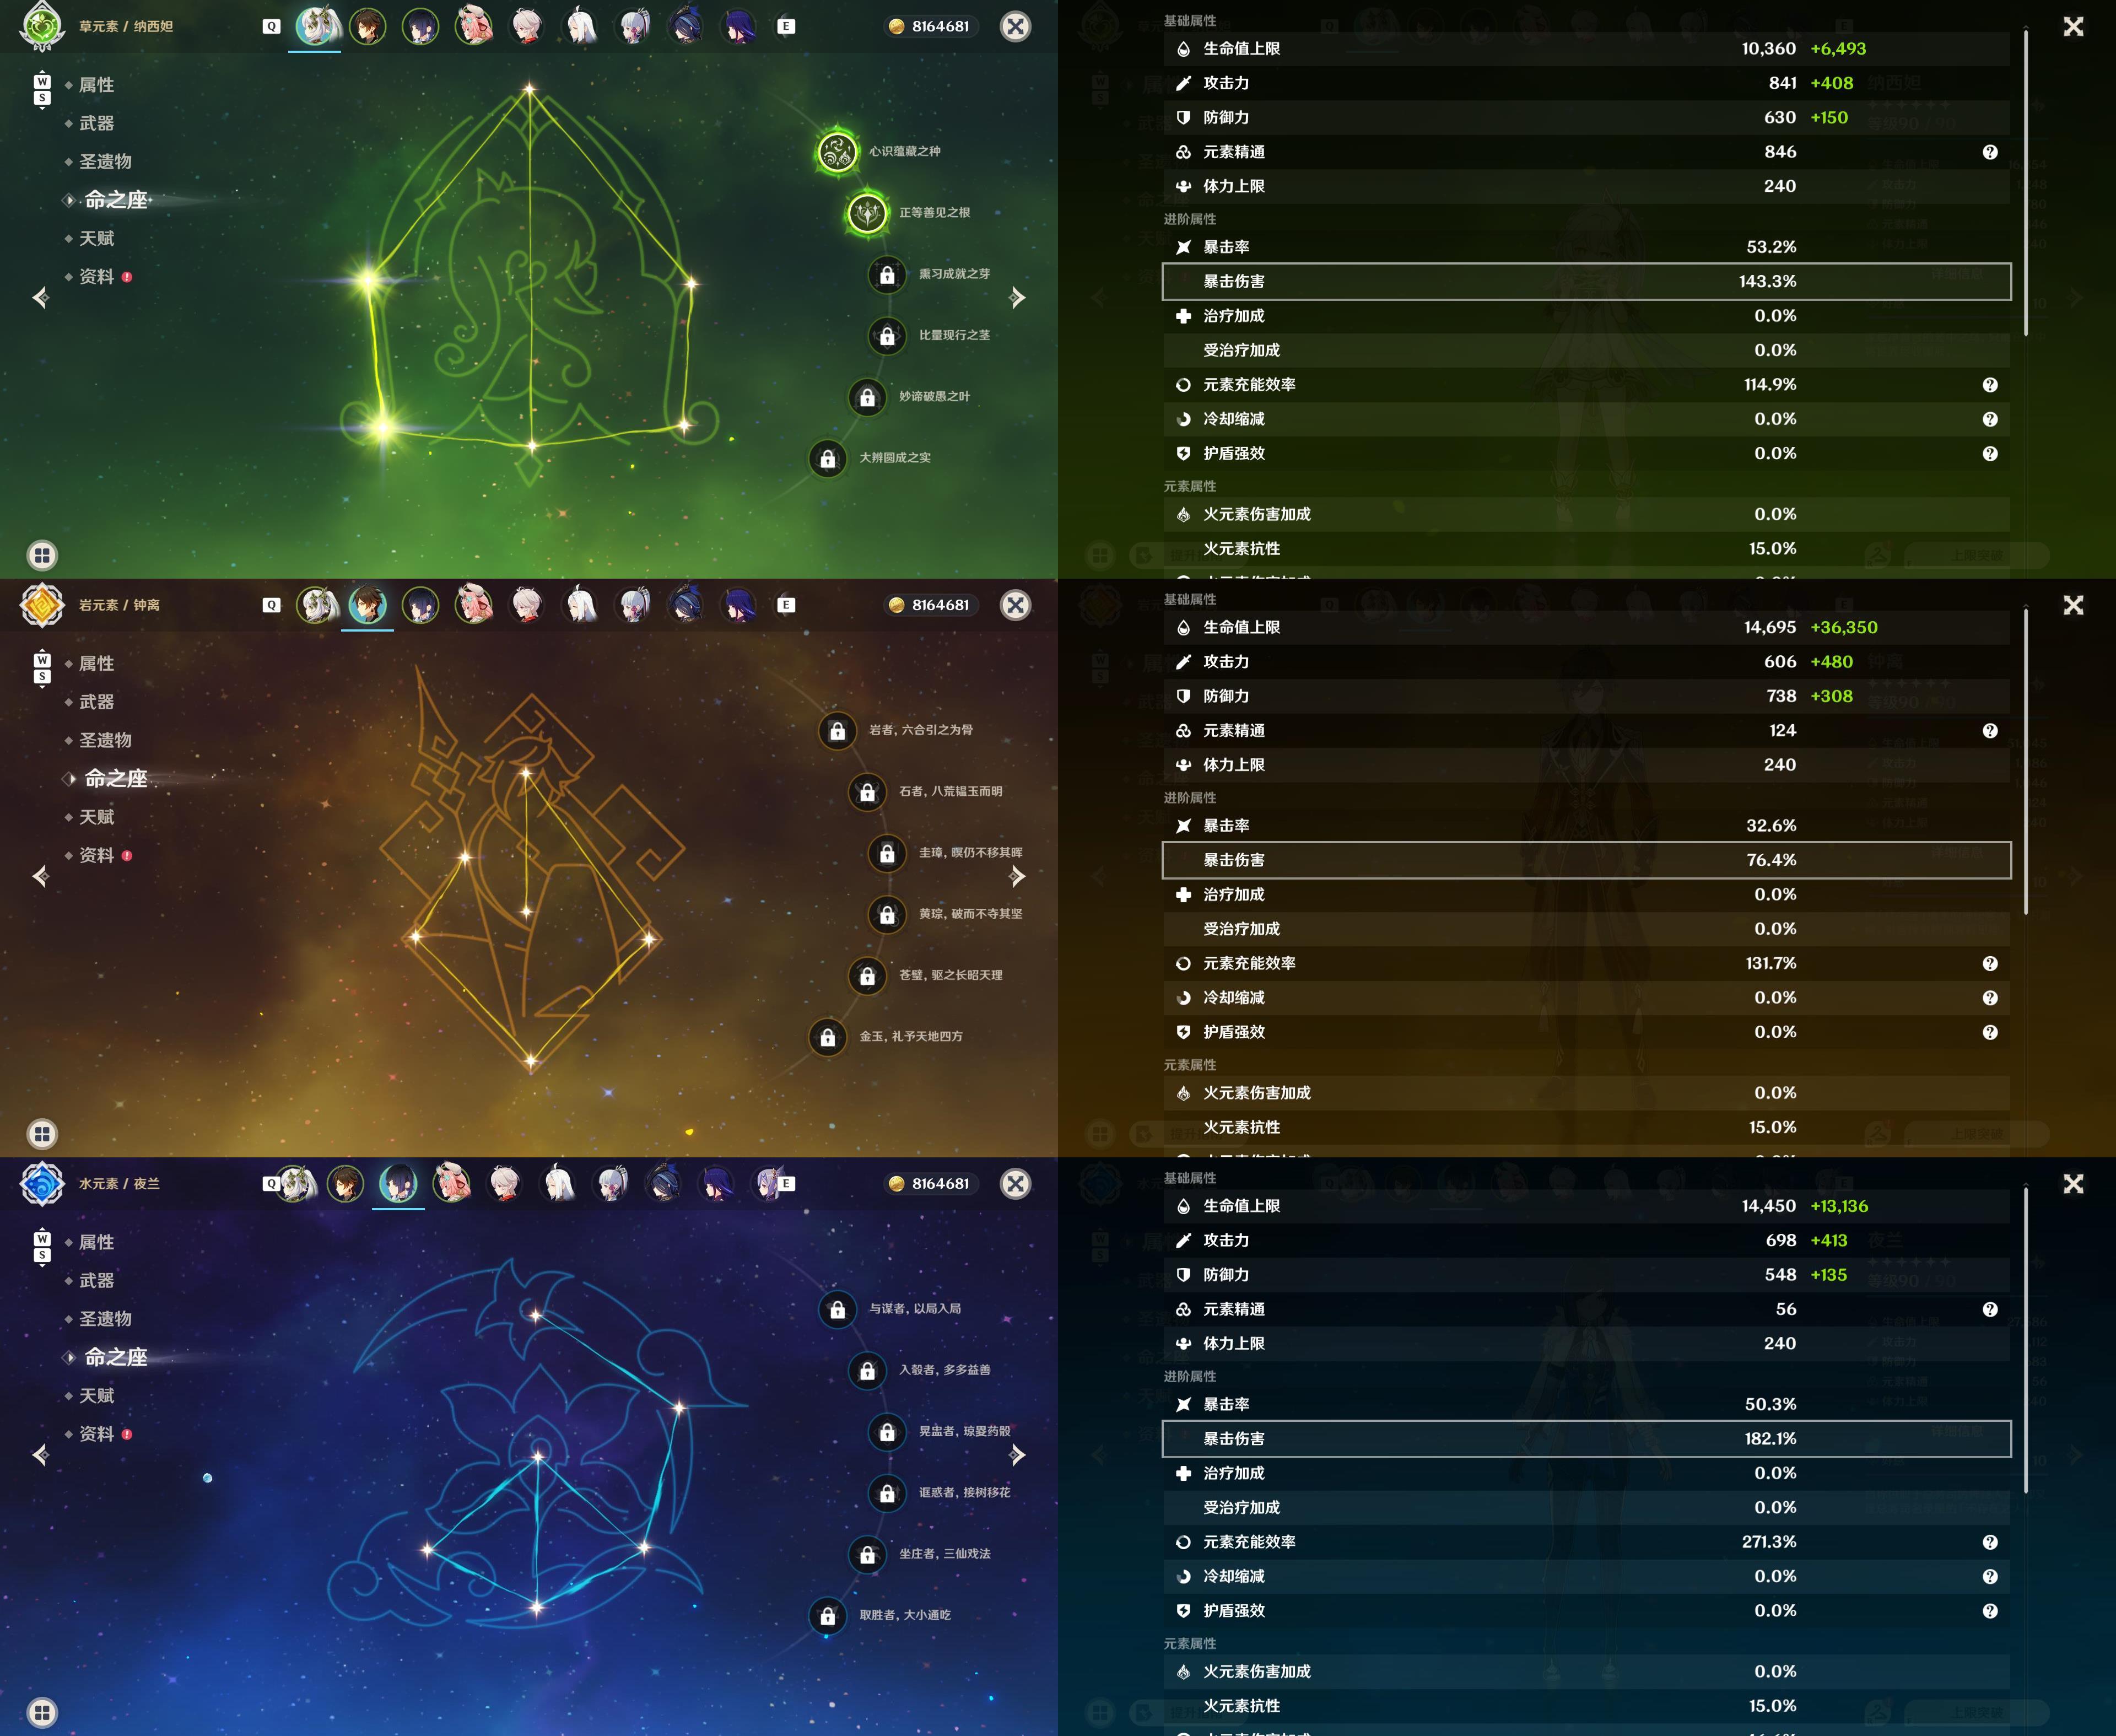Viewport: 2116px width, 1736px height.
Task: Select the locked node 诓惑者，接树移花
Action: (887, 1493)
